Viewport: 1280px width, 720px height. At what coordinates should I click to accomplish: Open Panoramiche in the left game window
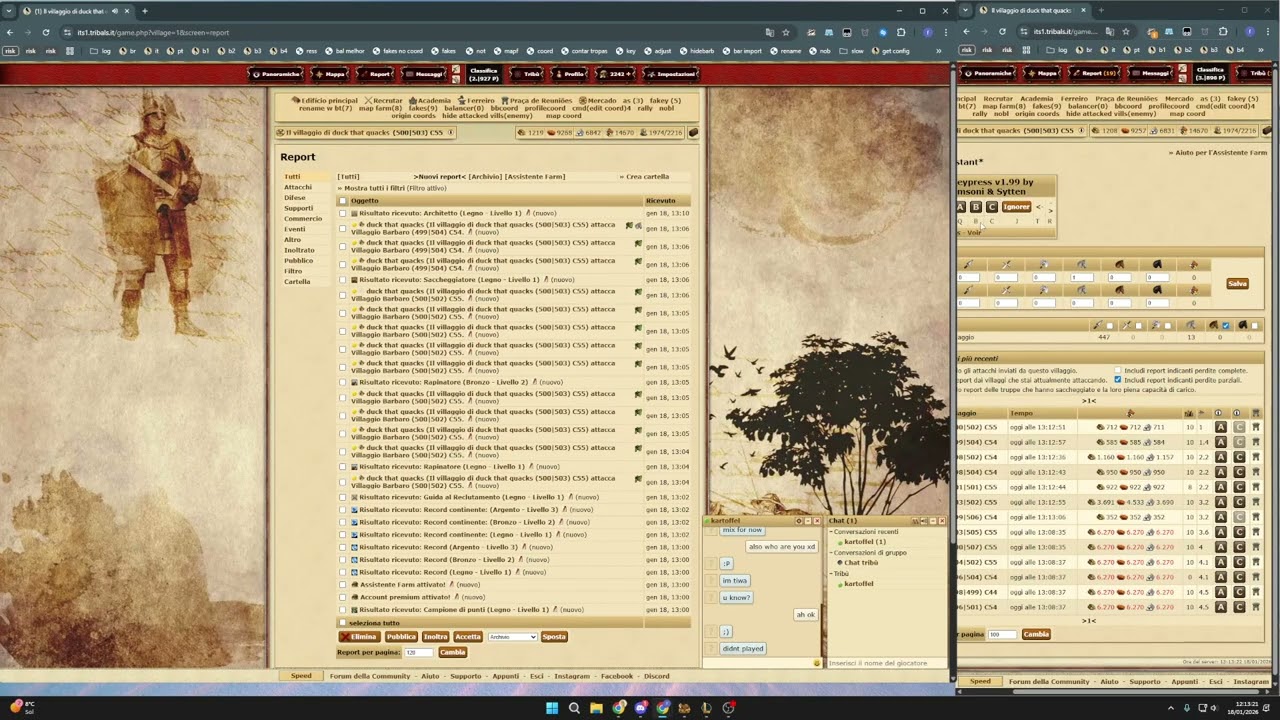point(274,73)
